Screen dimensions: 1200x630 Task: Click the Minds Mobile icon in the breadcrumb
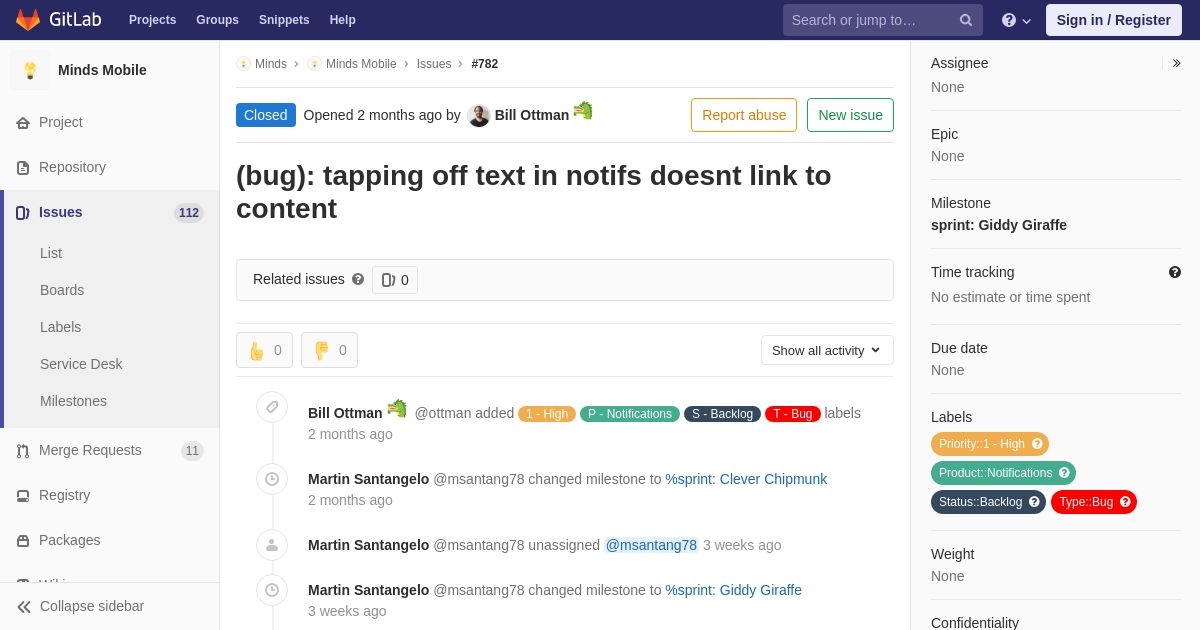pyautogui.click(x=314, y=64)
